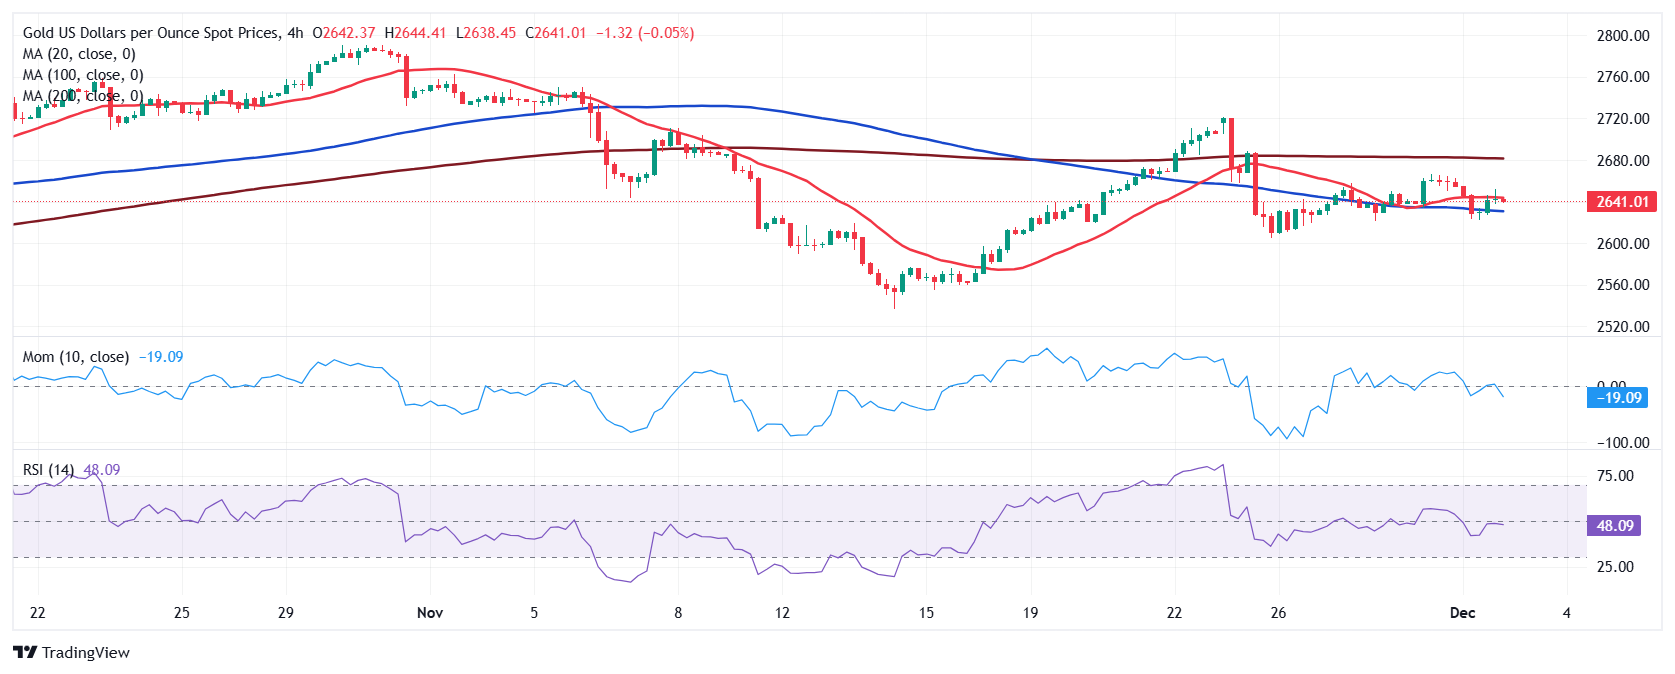
Task: Click the -100.00 level on the momentum scale
Action: coord(1621,443)
